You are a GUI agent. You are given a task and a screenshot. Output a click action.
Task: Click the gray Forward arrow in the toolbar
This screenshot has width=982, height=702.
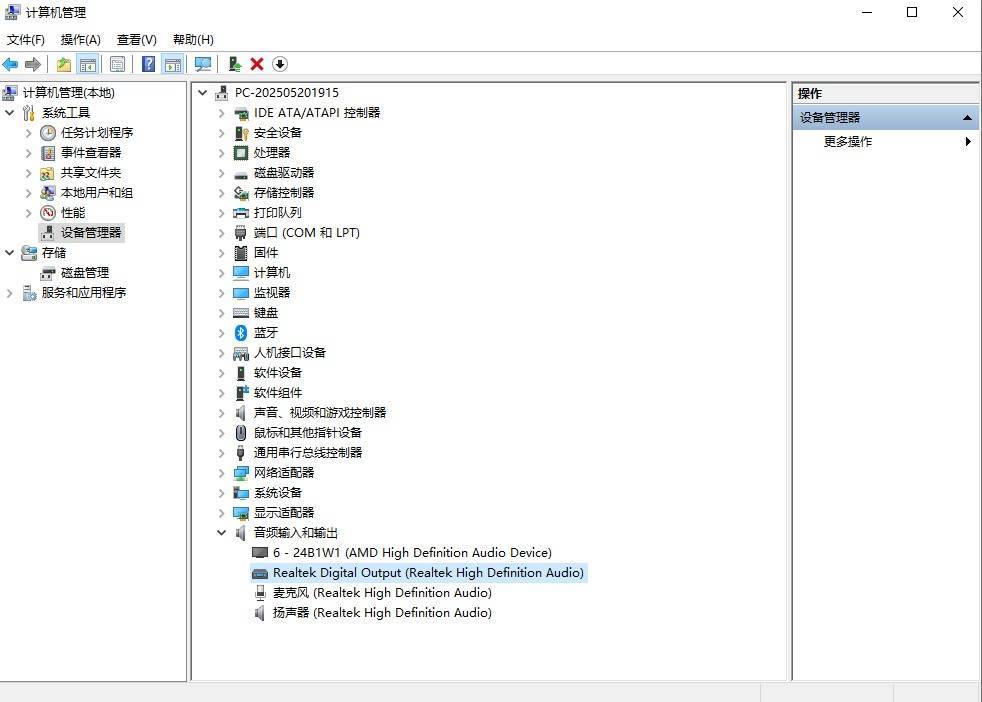(33, 64)
